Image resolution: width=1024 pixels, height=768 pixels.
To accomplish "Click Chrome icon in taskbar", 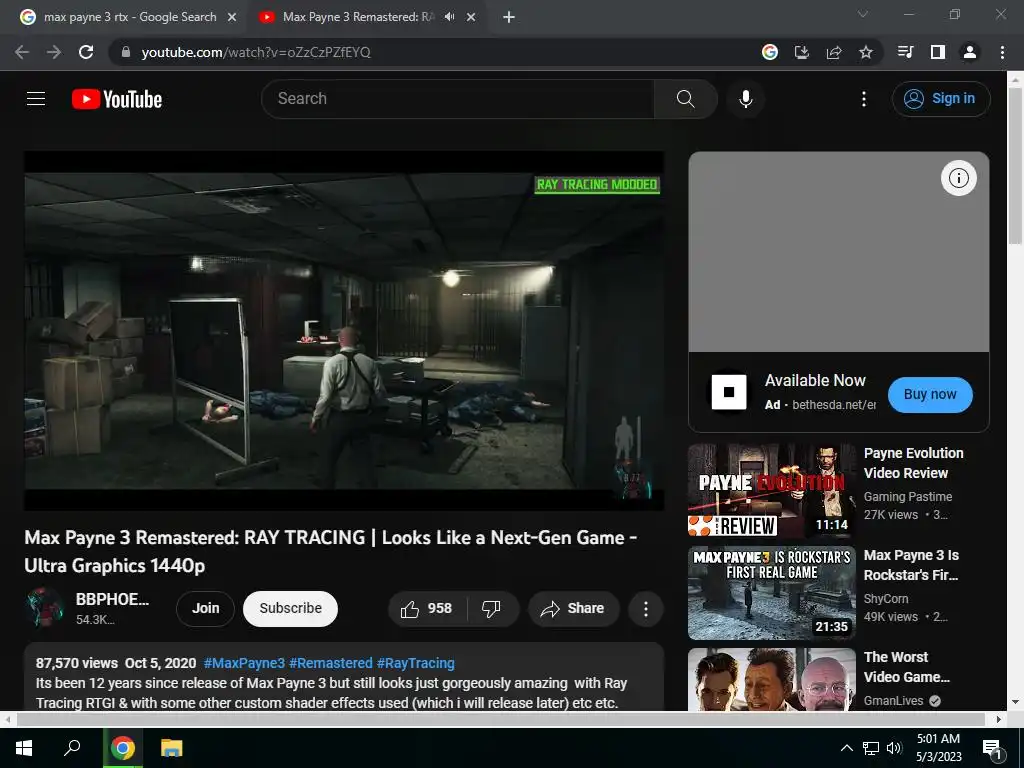I will [122, 748].
